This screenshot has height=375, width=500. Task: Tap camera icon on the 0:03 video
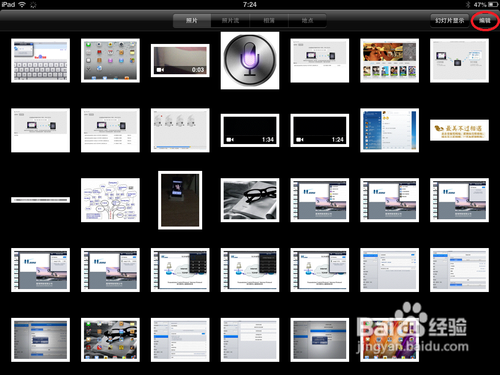coord(160,70)
